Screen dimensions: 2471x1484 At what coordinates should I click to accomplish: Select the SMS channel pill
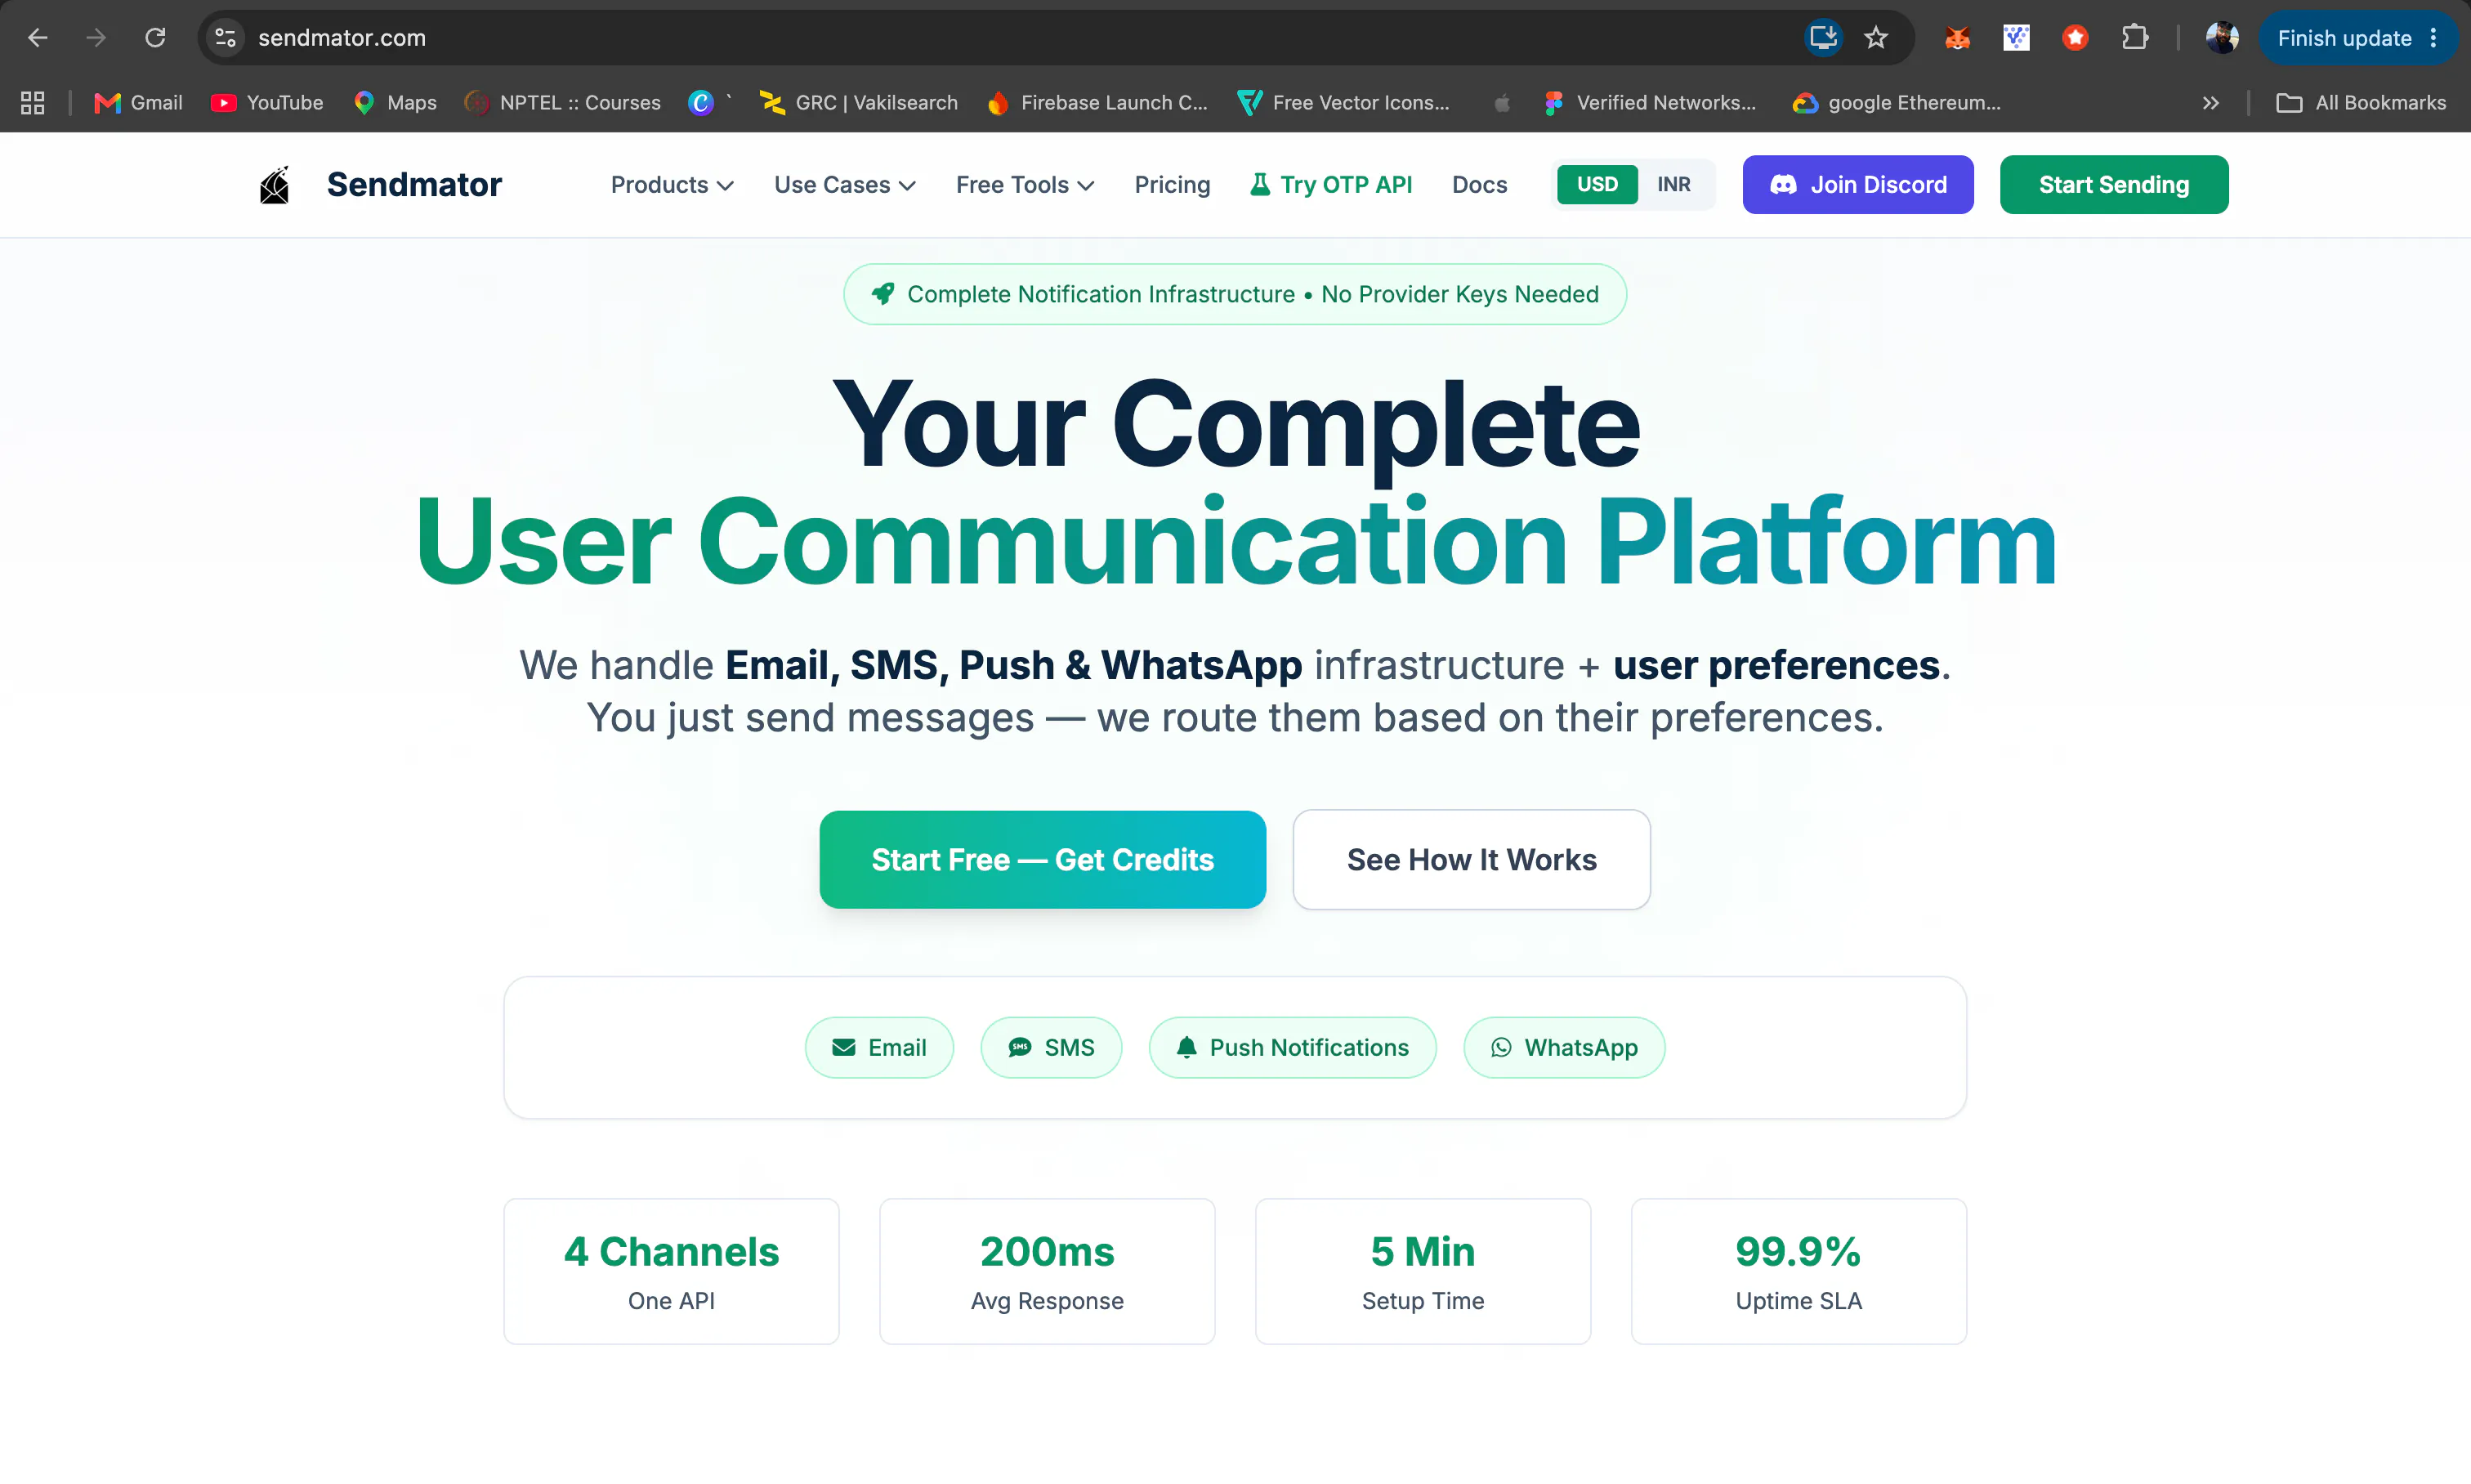point(1051,1047)
